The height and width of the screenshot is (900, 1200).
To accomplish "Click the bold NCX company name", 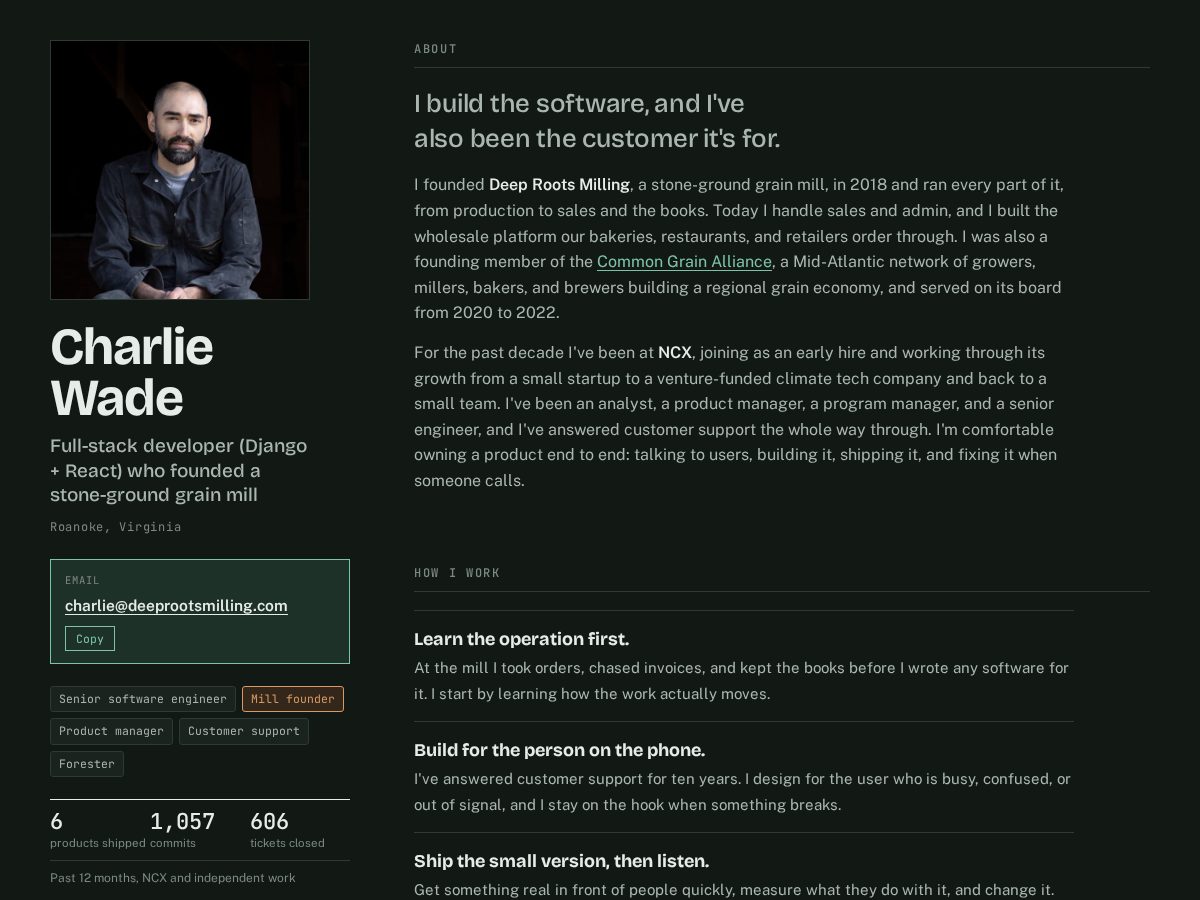I will [x=675, y=352].
